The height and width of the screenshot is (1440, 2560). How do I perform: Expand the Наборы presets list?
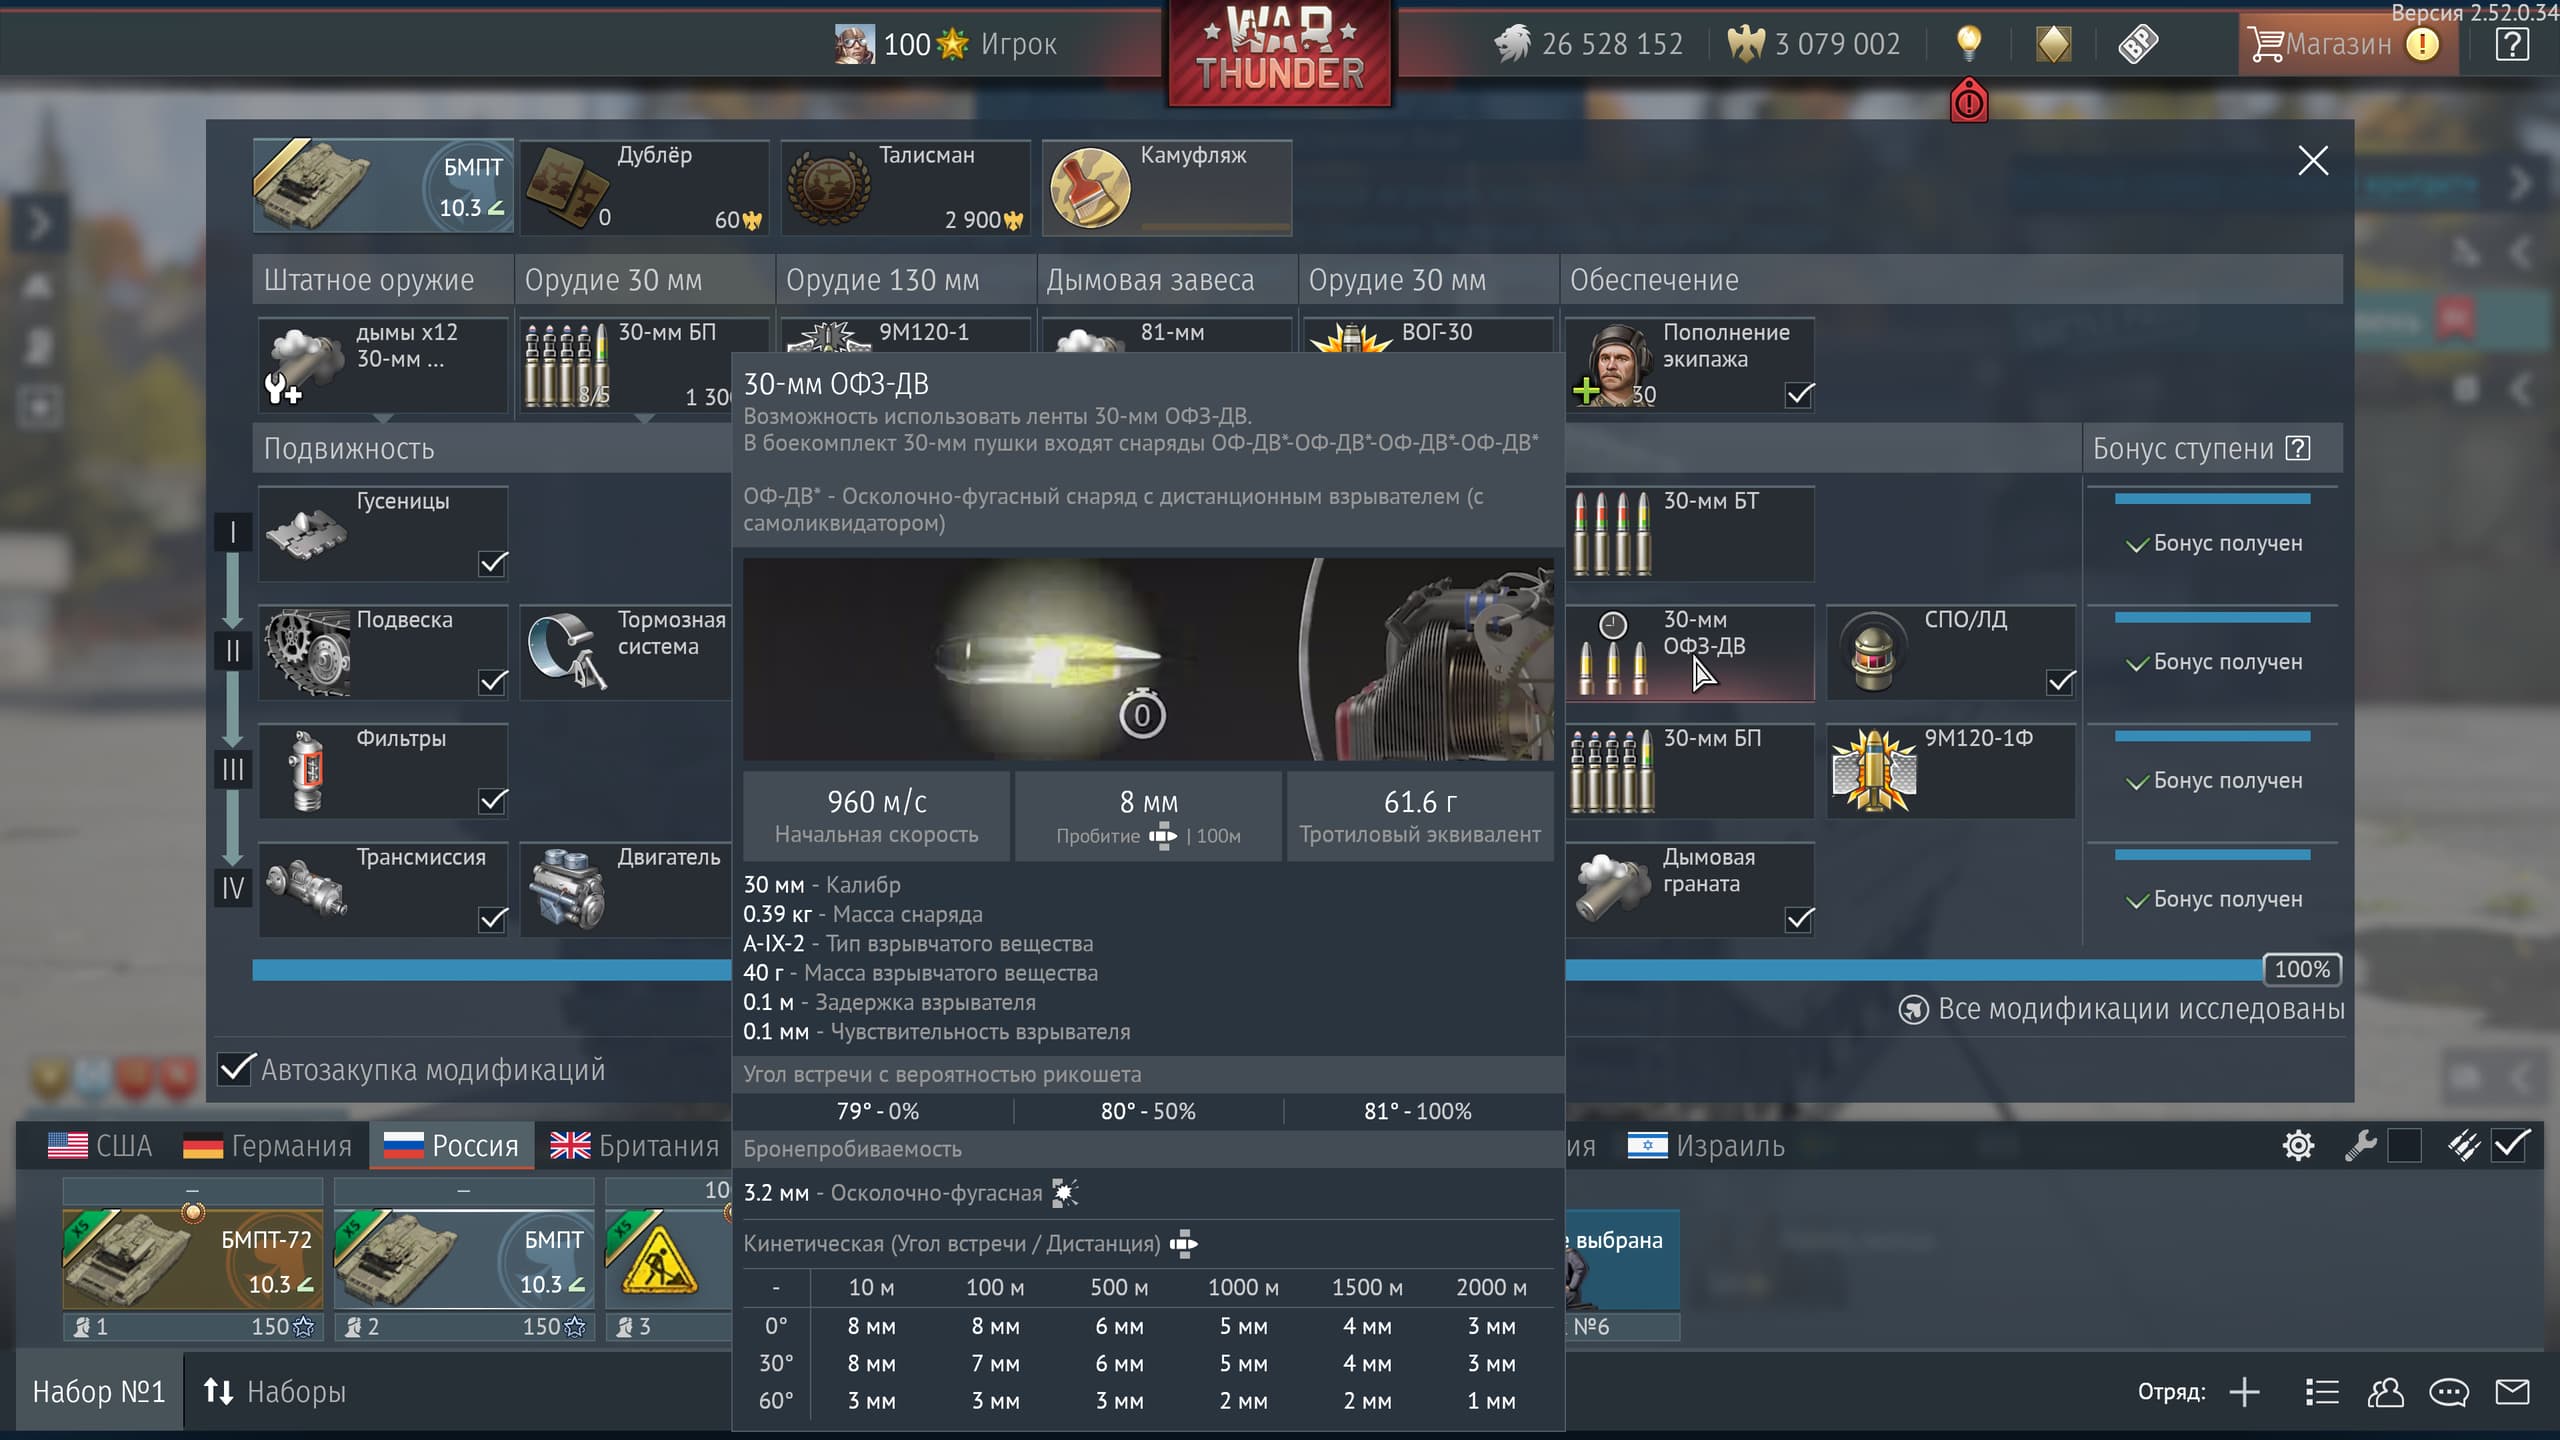[275, 1392]
